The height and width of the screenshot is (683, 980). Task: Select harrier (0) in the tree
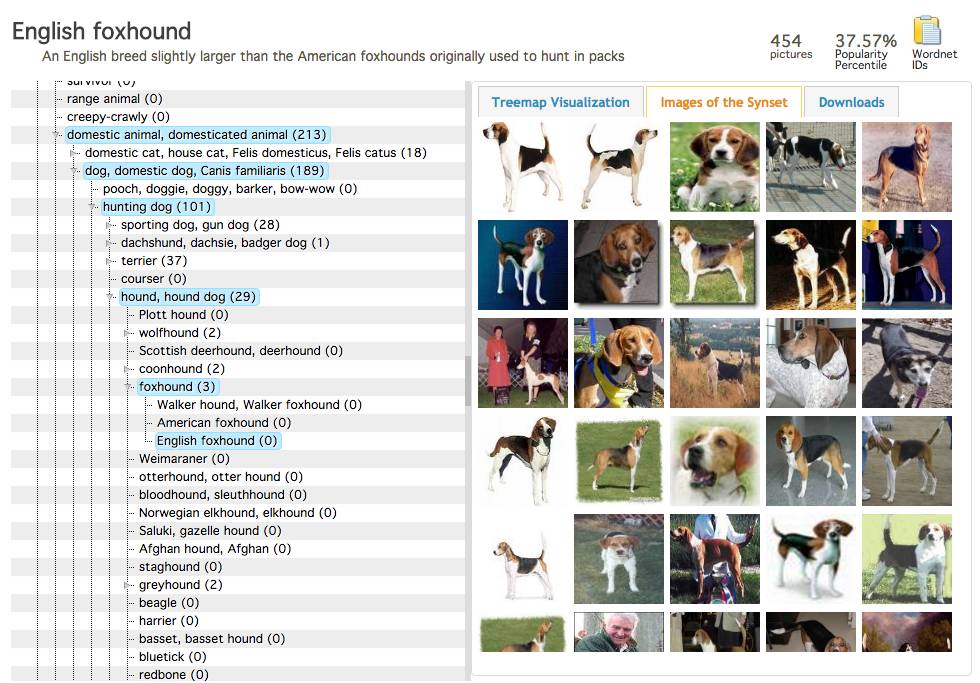(x=169, y=621)
